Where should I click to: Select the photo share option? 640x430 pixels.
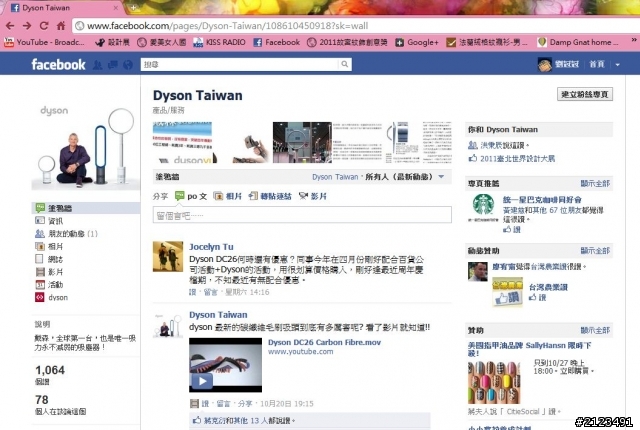click(x=228, y=196)
